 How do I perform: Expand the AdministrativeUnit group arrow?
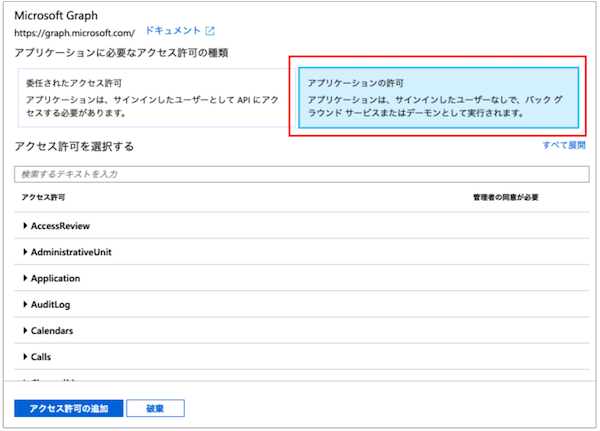[x=25, y=252]
